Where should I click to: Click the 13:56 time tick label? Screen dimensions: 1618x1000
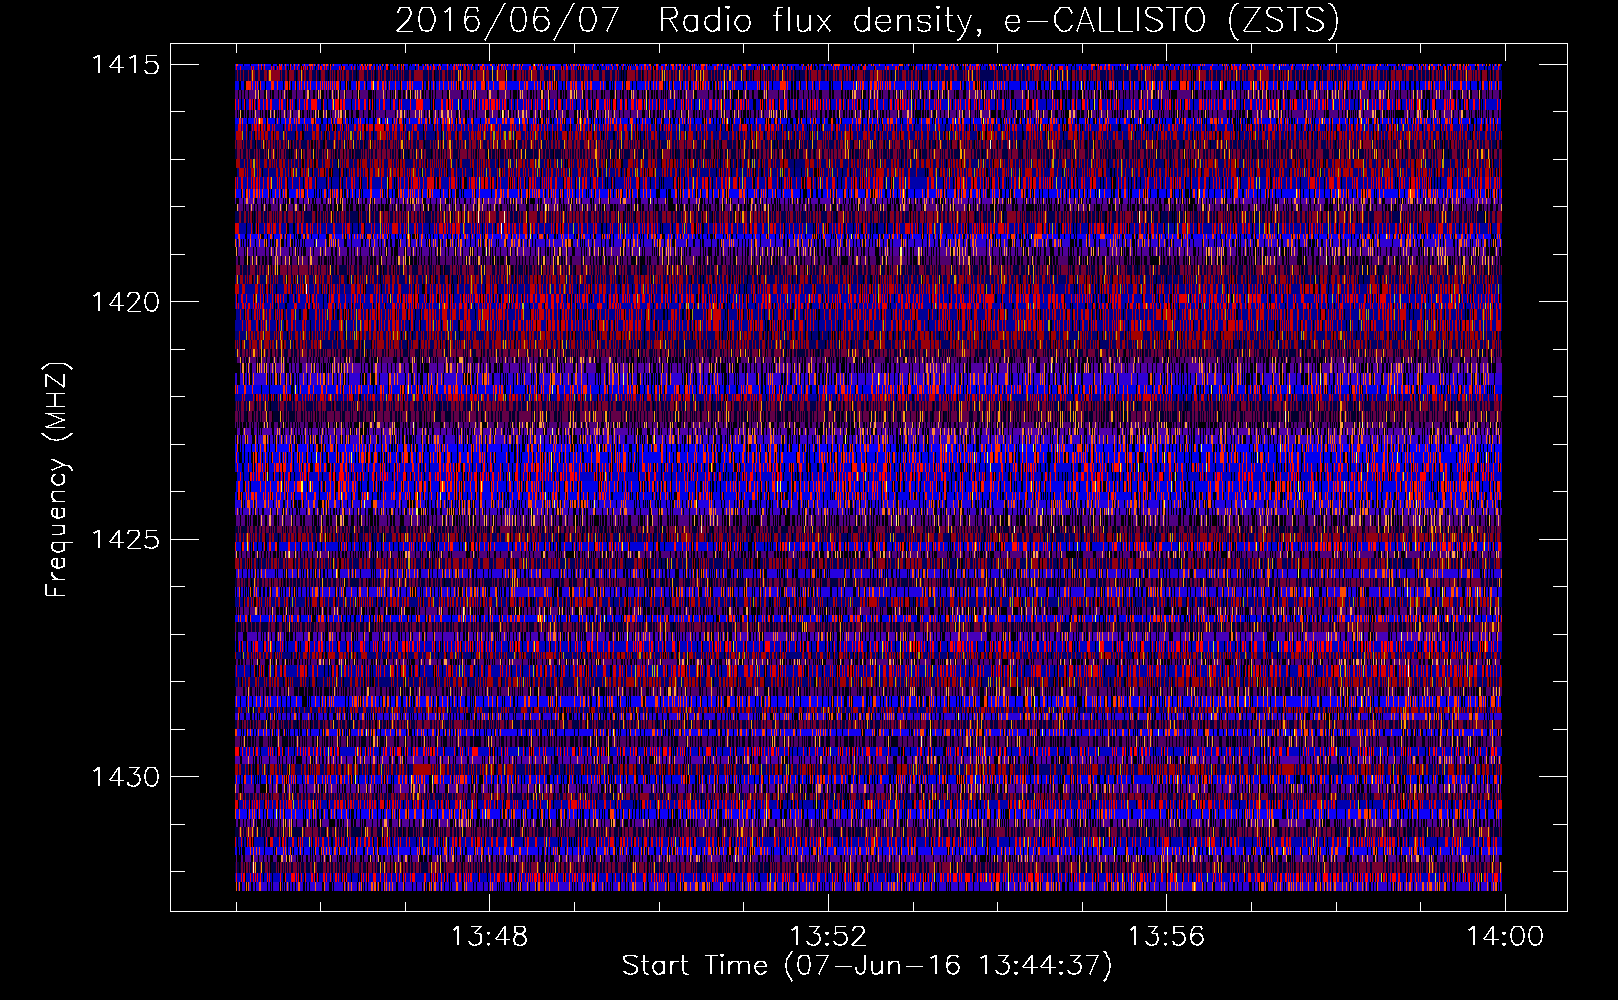pos(1166,937)
